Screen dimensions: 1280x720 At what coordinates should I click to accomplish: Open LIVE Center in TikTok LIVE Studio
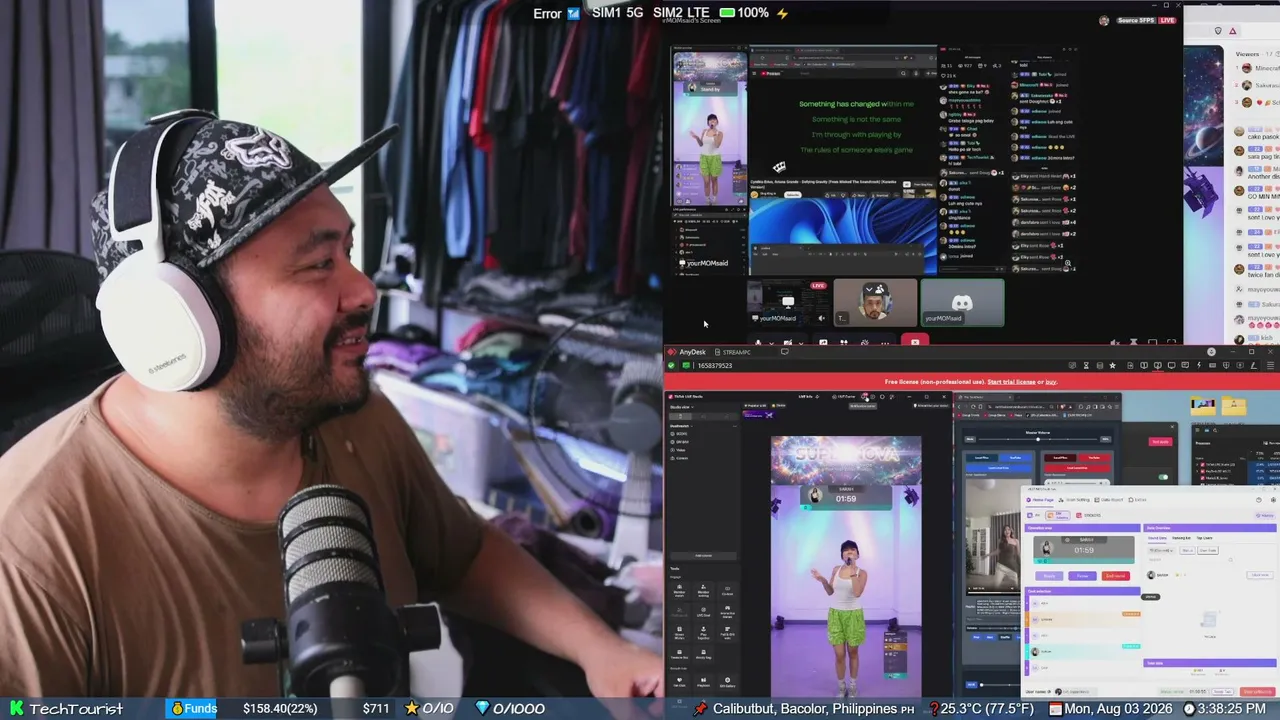click(845, 397)
